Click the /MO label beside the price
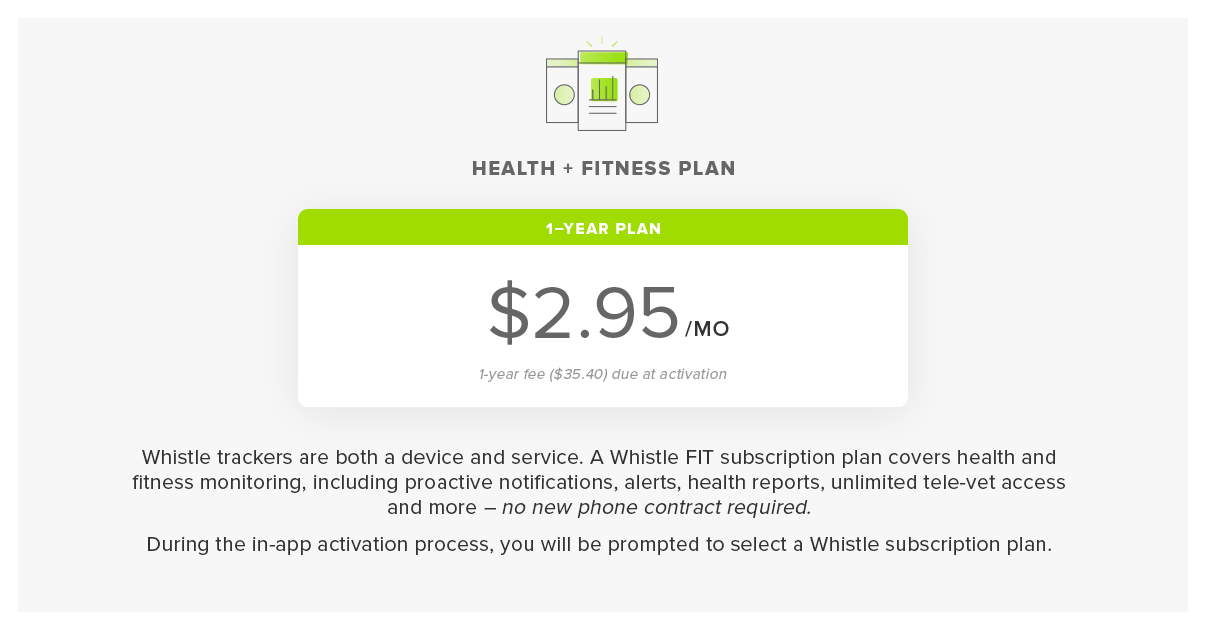Screen dimensions: 1206x628 click(x=707, y=329)
